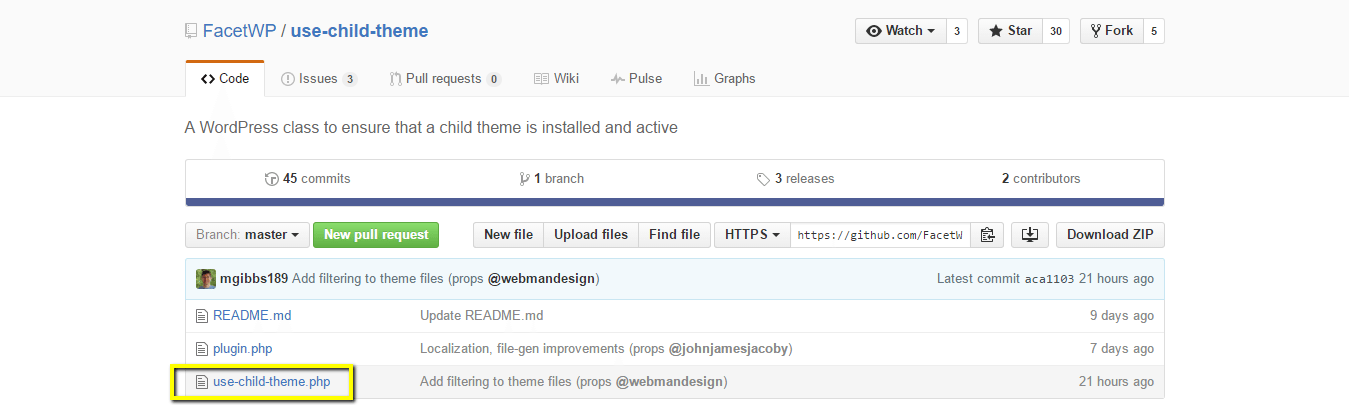
Task: Click the repository book icon beside FacetWP
Action: tap(191, 31)
